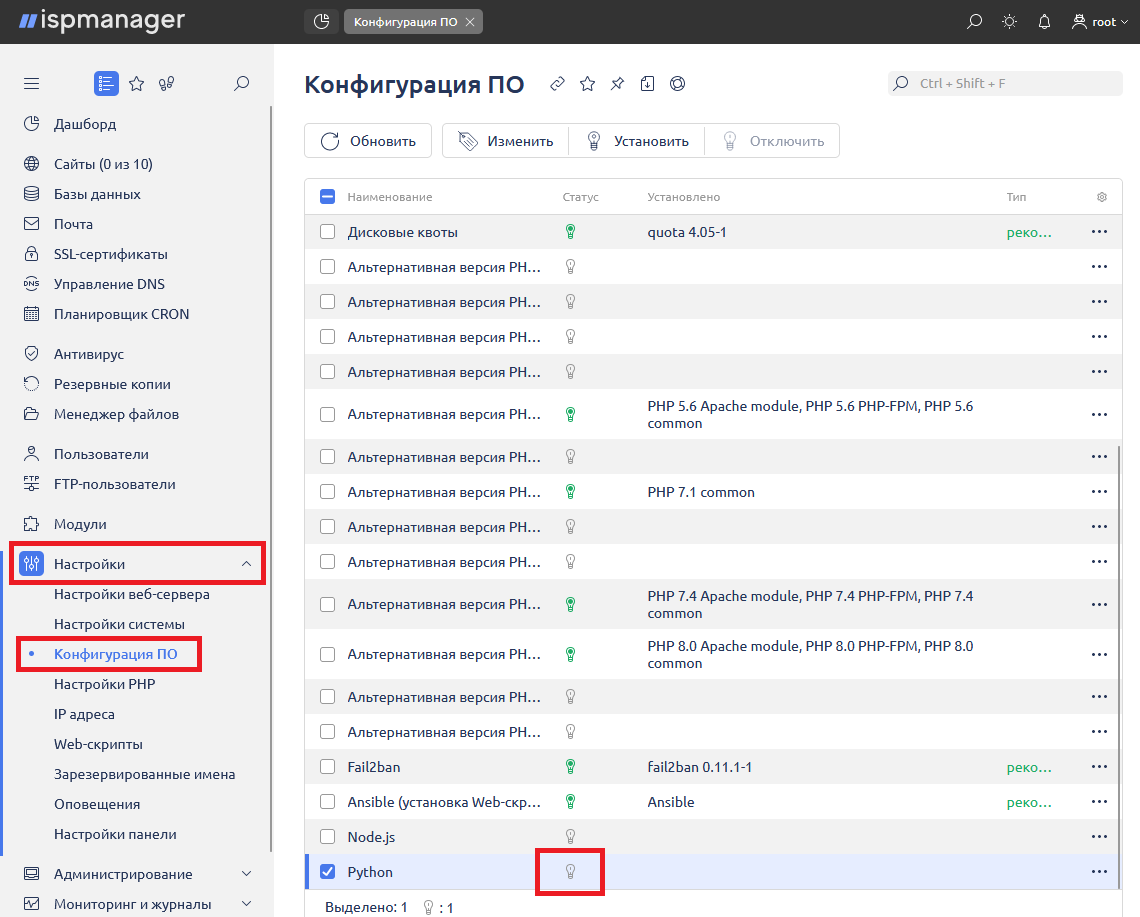The image size is (1140, 917).
Task: Click the Установить button
Action: pyautogui.click(x=637, y=141)
